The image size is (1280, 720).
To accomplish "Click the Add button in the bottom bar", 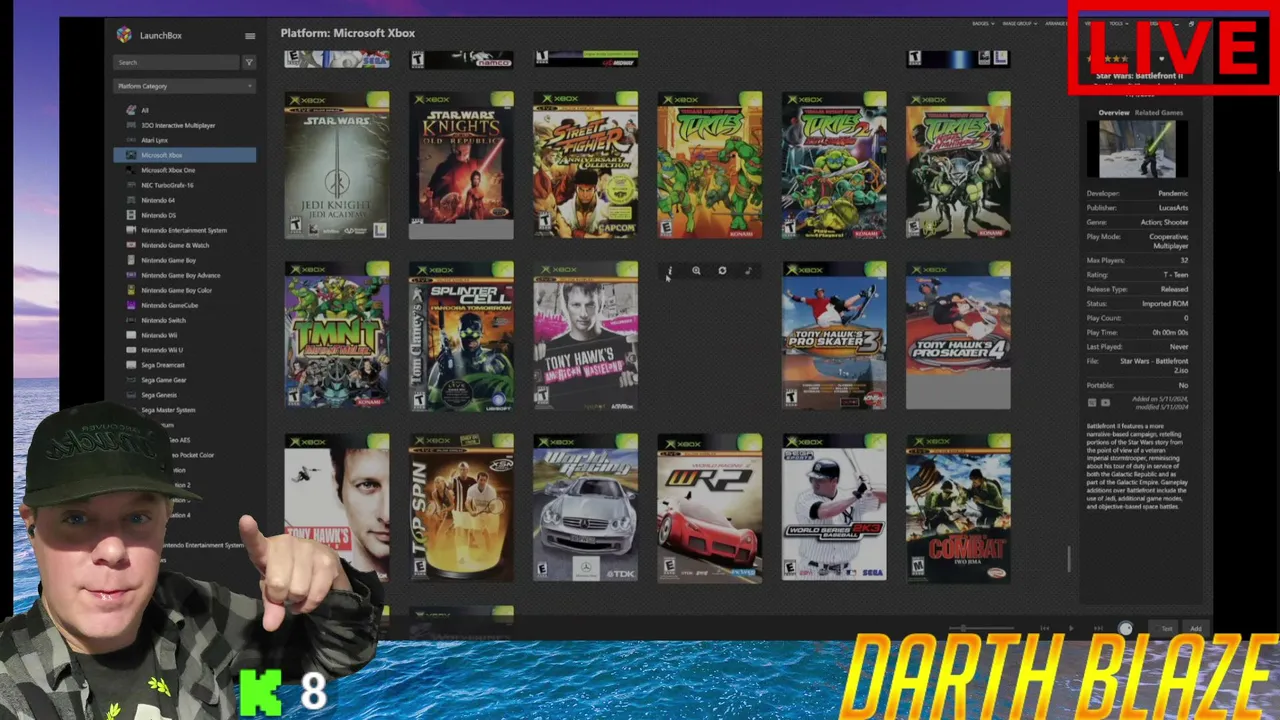I will click(x=1196, y=629).
